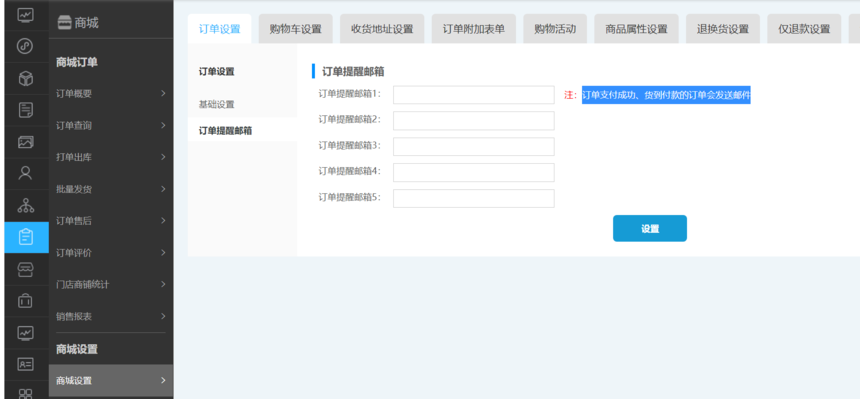
Task: Switch to the 购物车设置 tab
Action: pyautogui.click(x=296, y=29)
